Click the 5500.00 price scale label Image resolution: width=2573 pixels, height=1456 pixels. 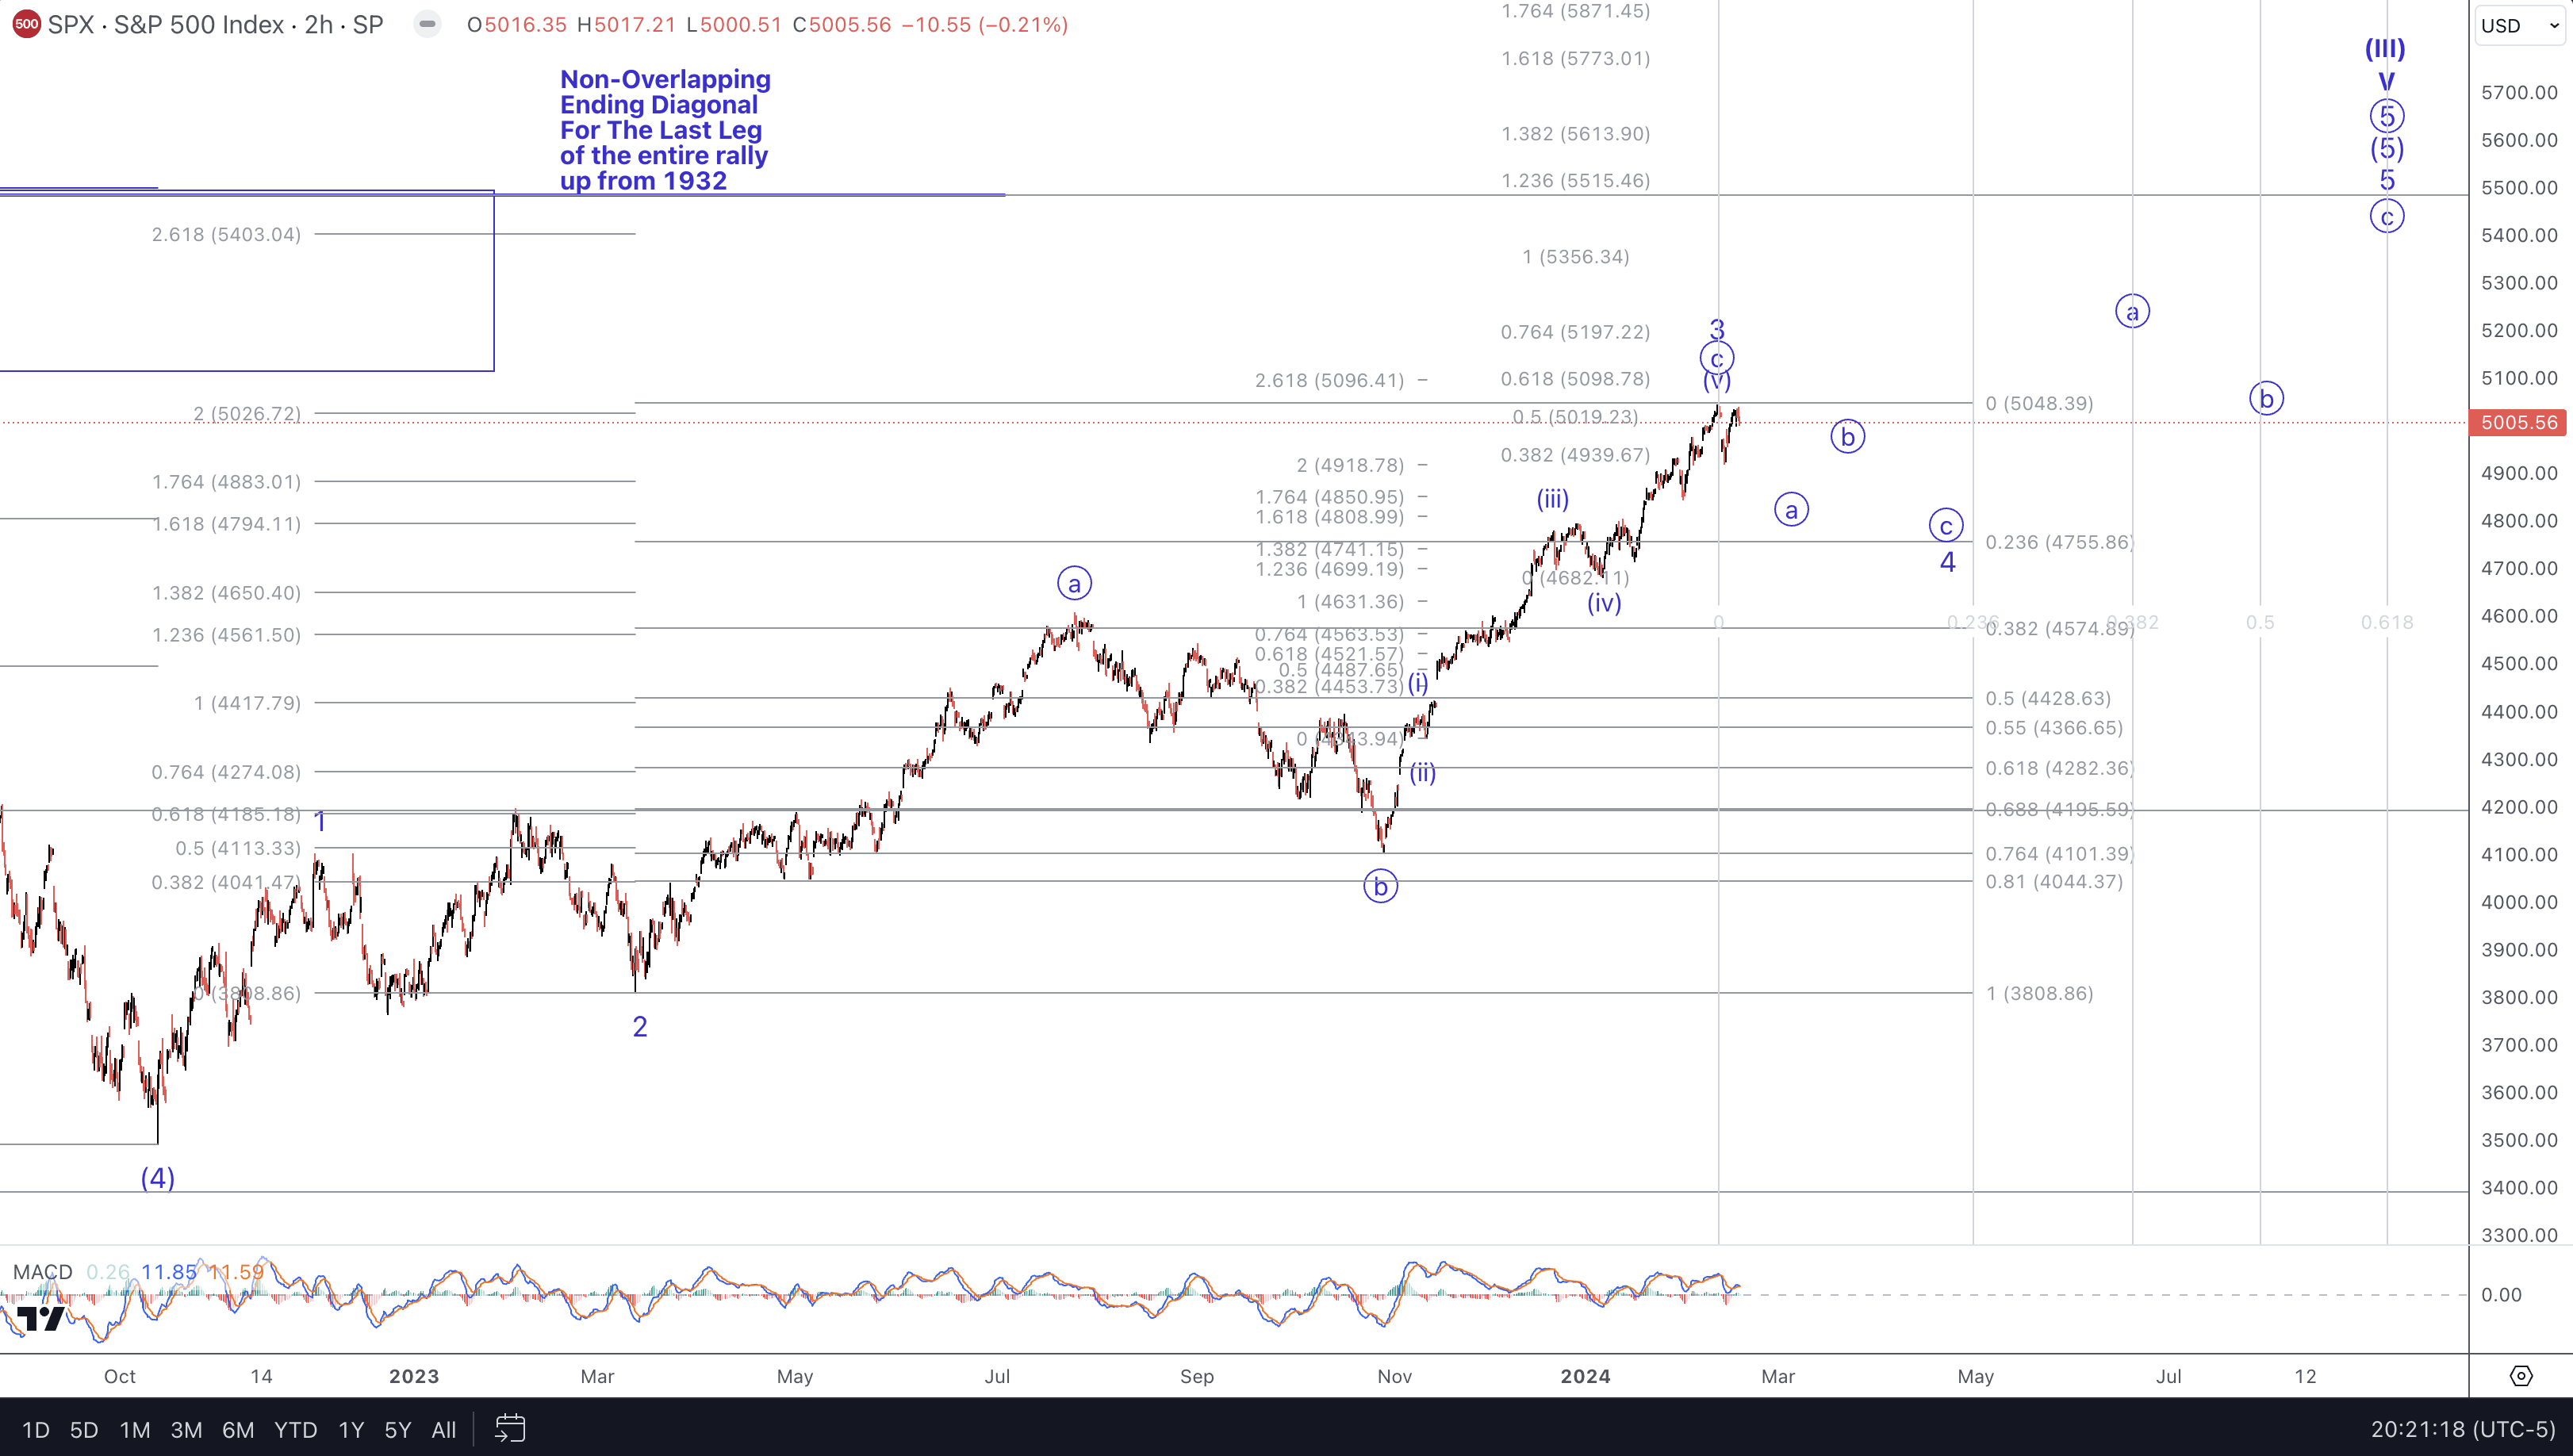[2518, 187]
